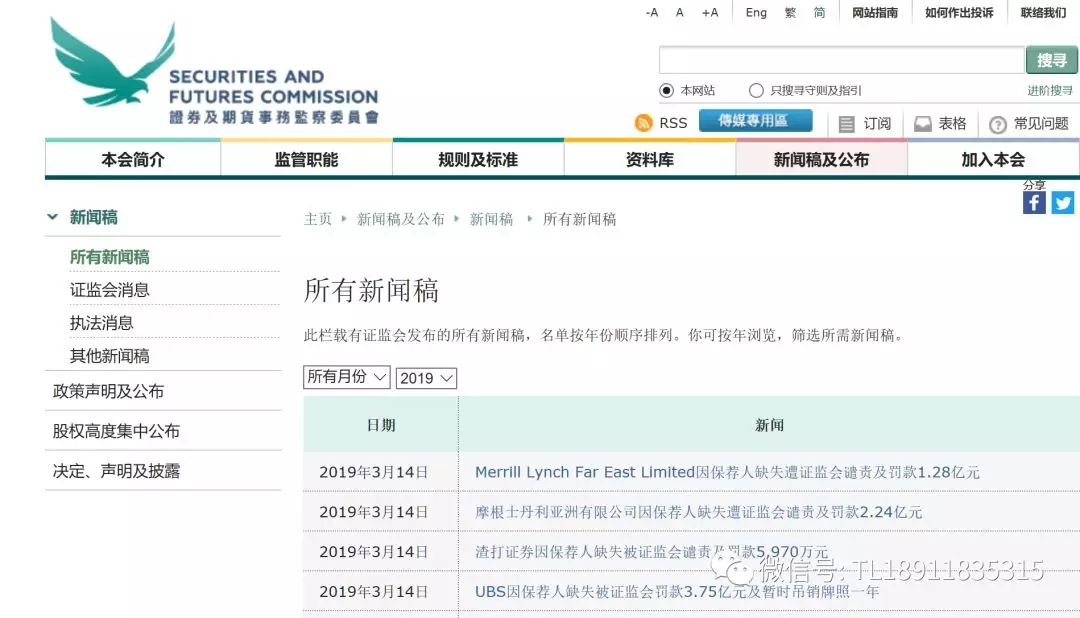Image resolution: width=1080 pixels, height=618 pixels.
Task: Open 政策声明及公布 sidebar item
Action: pyautogui.click(x=108, y=391)
